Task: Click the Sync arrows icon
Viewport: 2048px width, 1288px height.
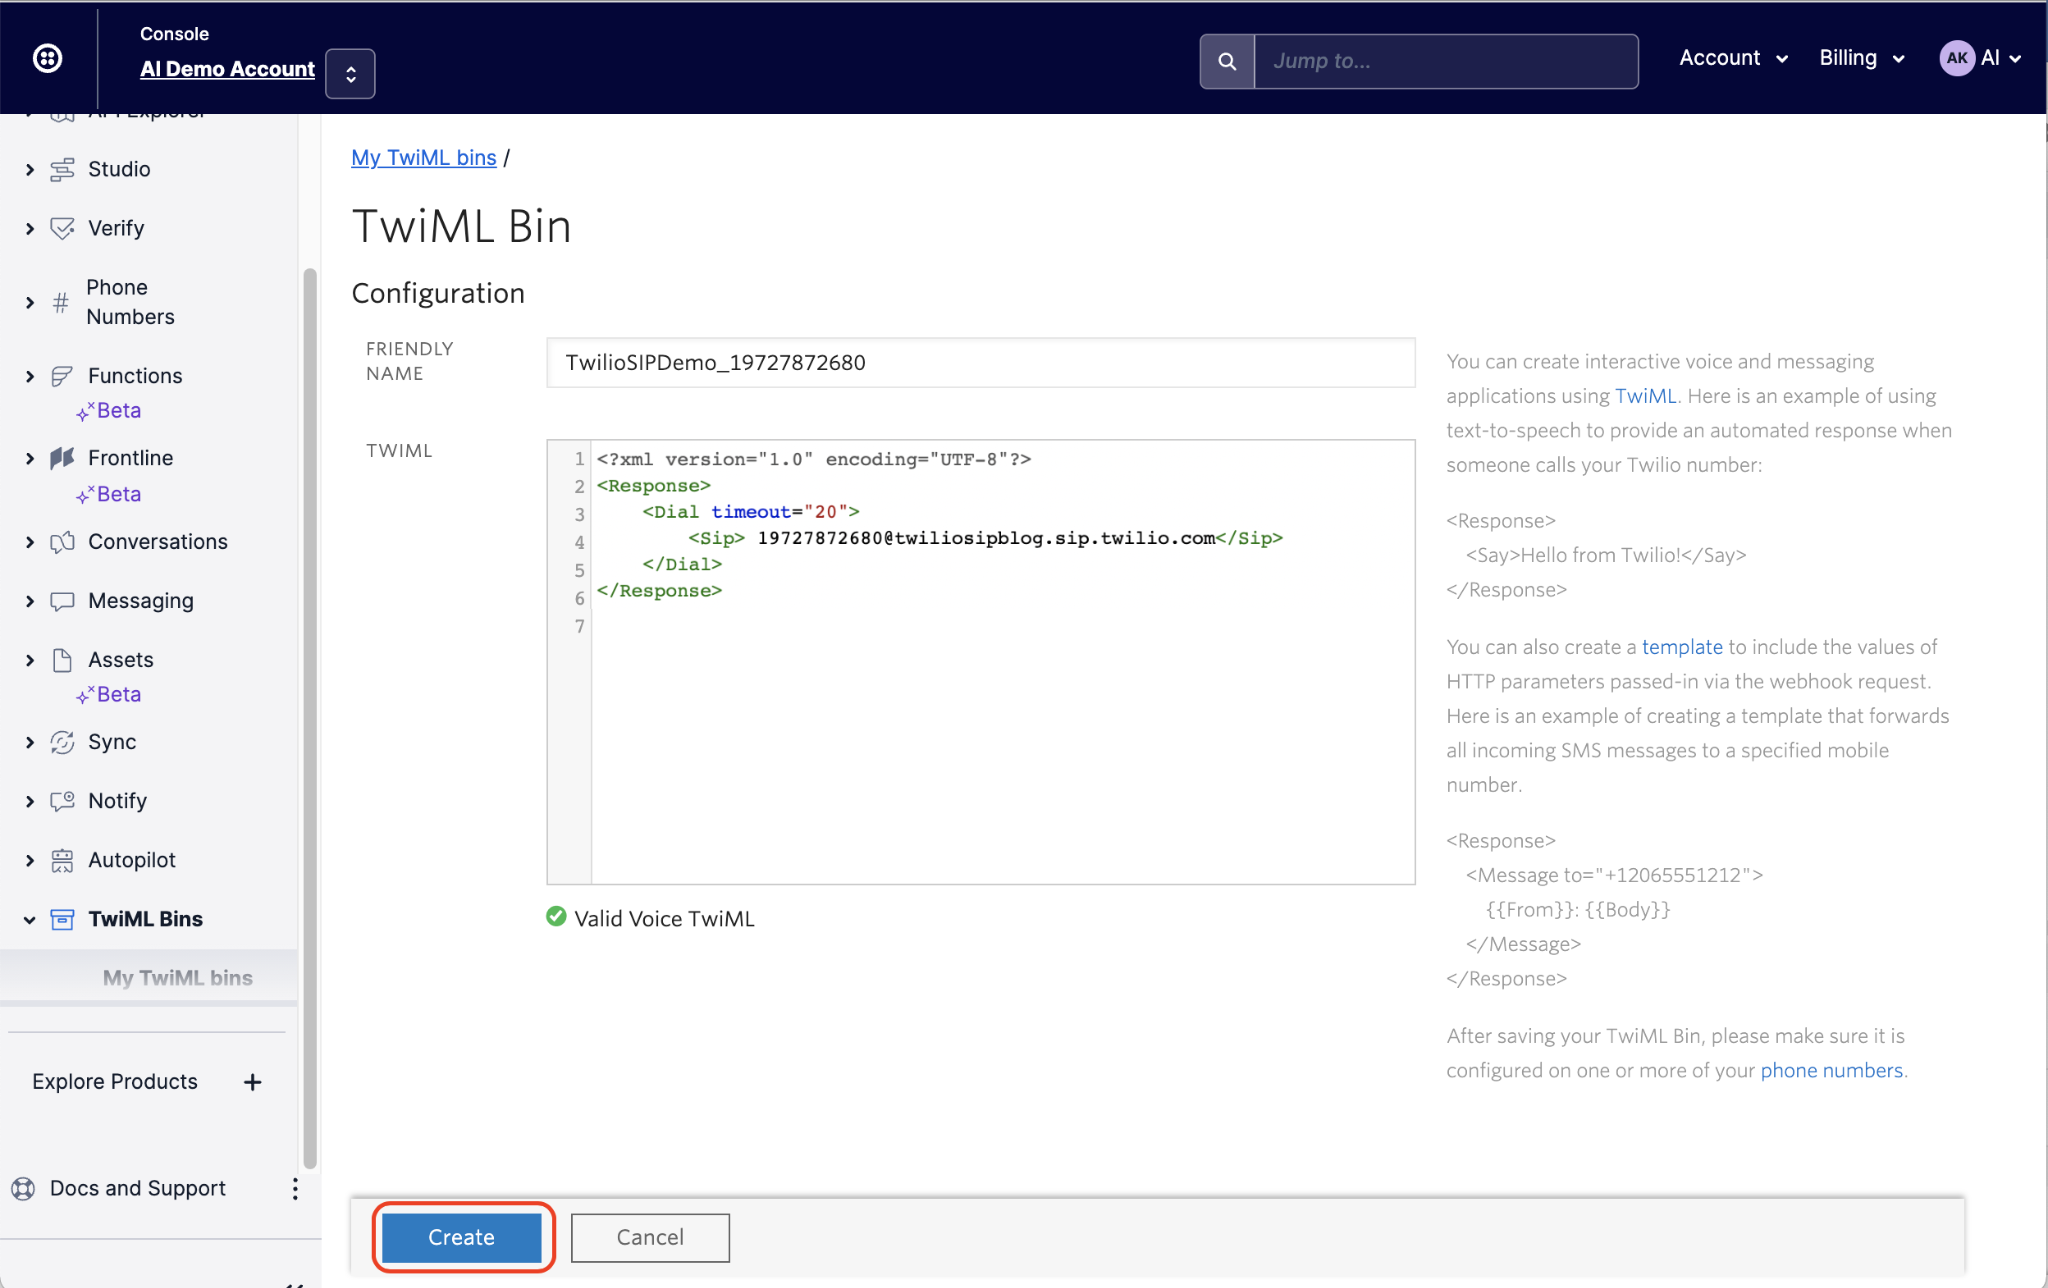Action: coord(62,742)
